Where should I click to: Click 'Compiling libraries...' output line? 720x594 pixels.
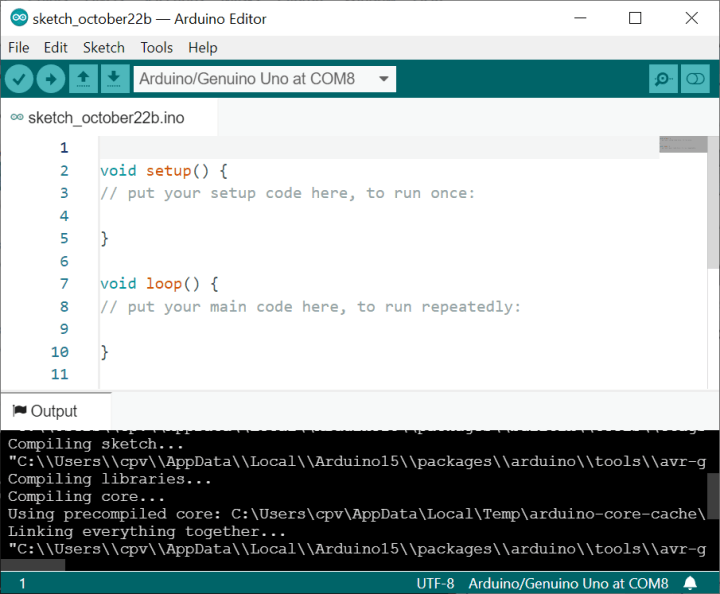(x=110, y=479)
